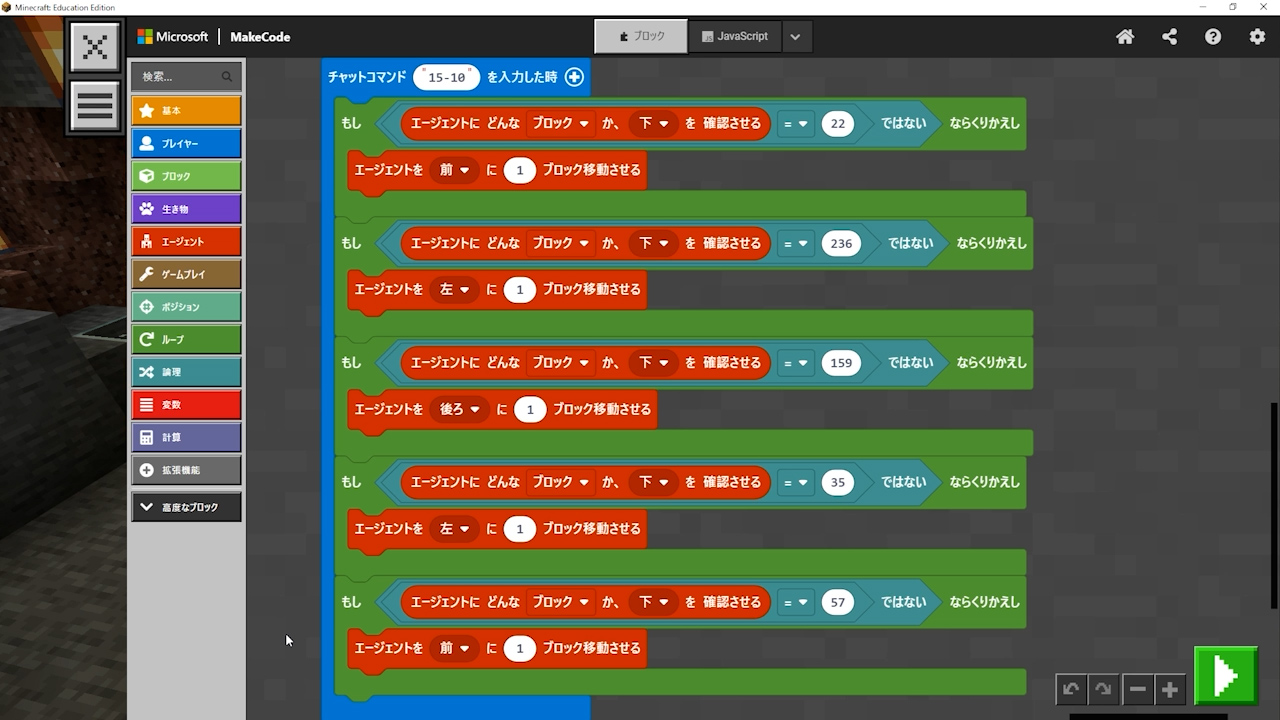Image resolution: width=1280 pixels, height=720 pixels.
Task: Open the エージェント block category
Action: point(186,241)
